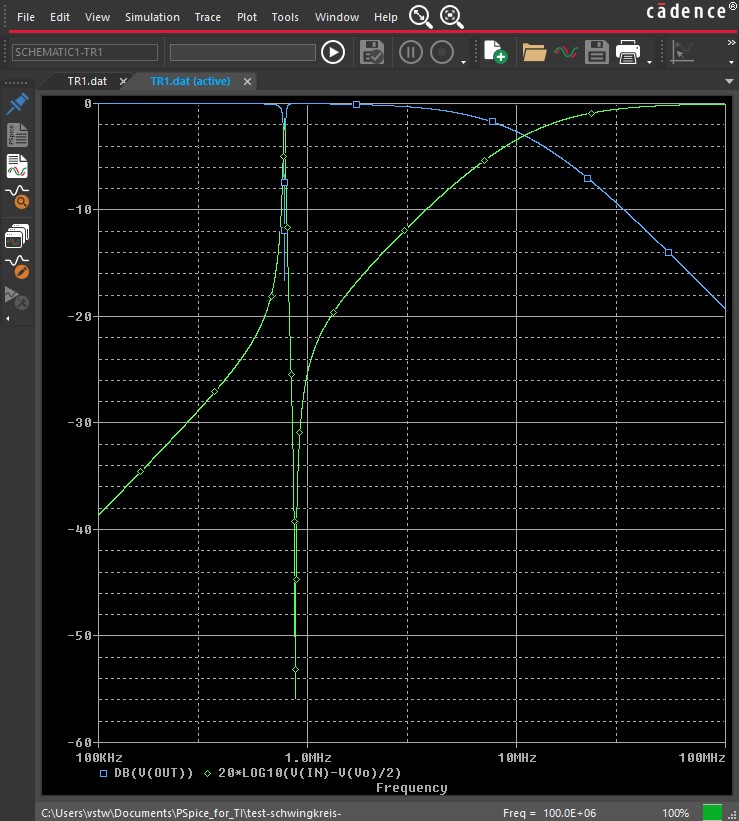739x821 pixels.
Task: Open the Help menu
Action: point(385,17)
